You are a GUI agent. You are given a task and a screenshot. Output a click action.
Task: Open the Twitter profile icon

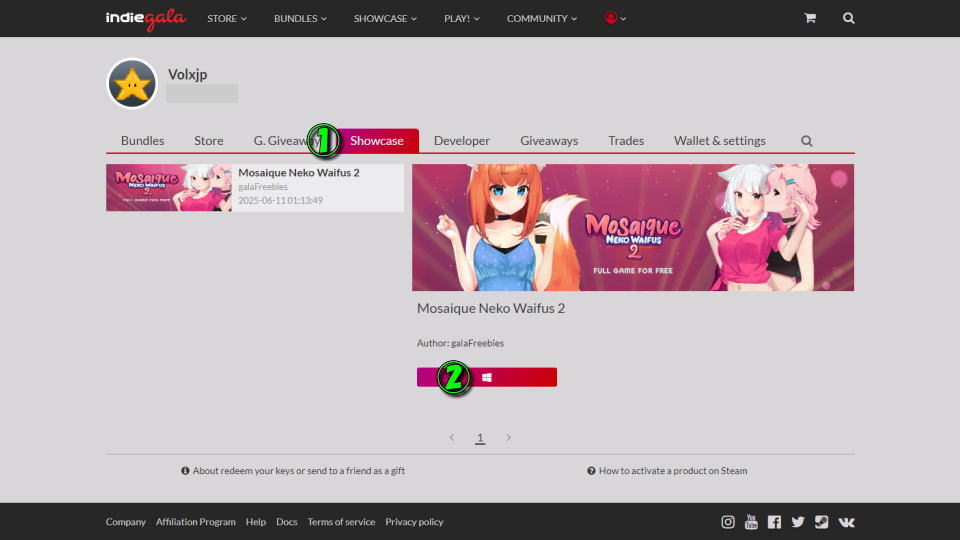(x=798, y=522)
